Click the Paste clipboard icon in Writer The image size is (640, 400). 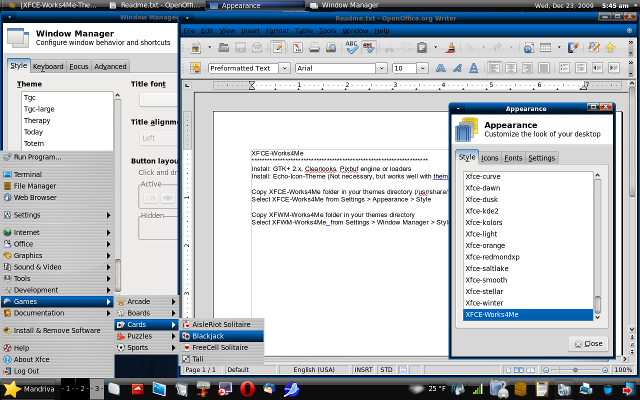[x=422, y=48]
